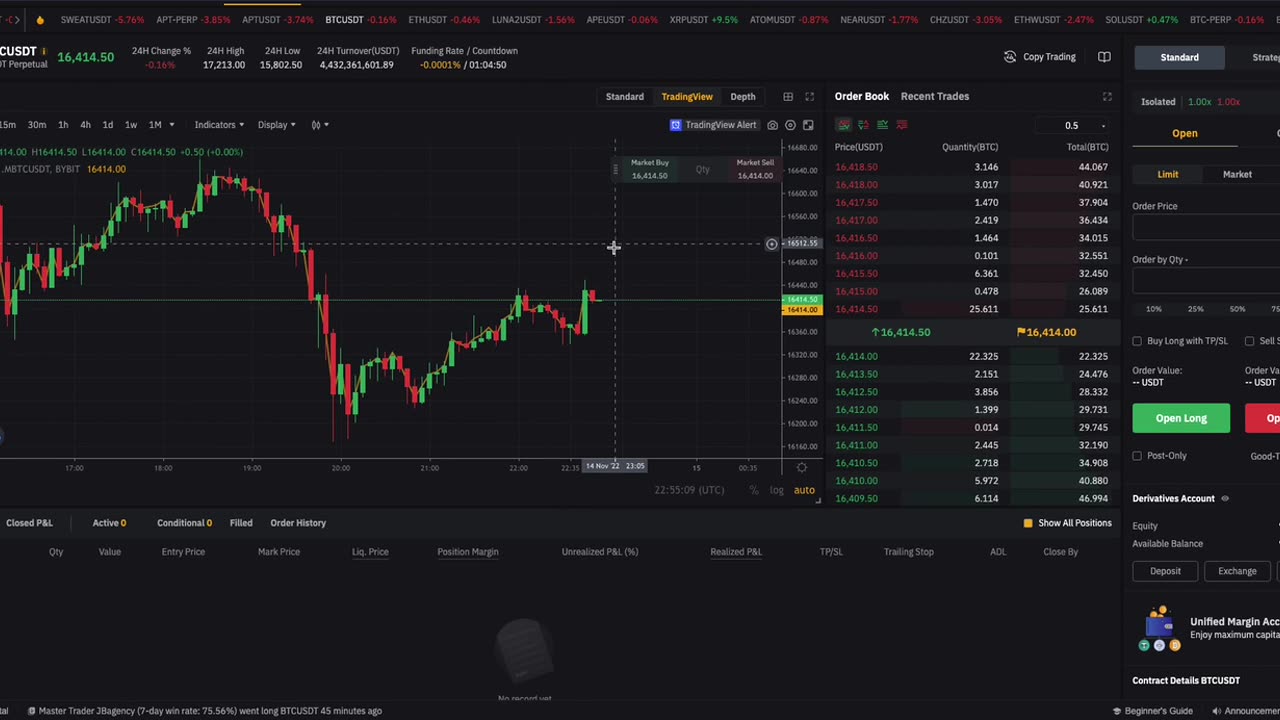The width and height of the screenshot is (1280, 720).
Task: Select the Market order type tab
Action: pos(1237,174)
